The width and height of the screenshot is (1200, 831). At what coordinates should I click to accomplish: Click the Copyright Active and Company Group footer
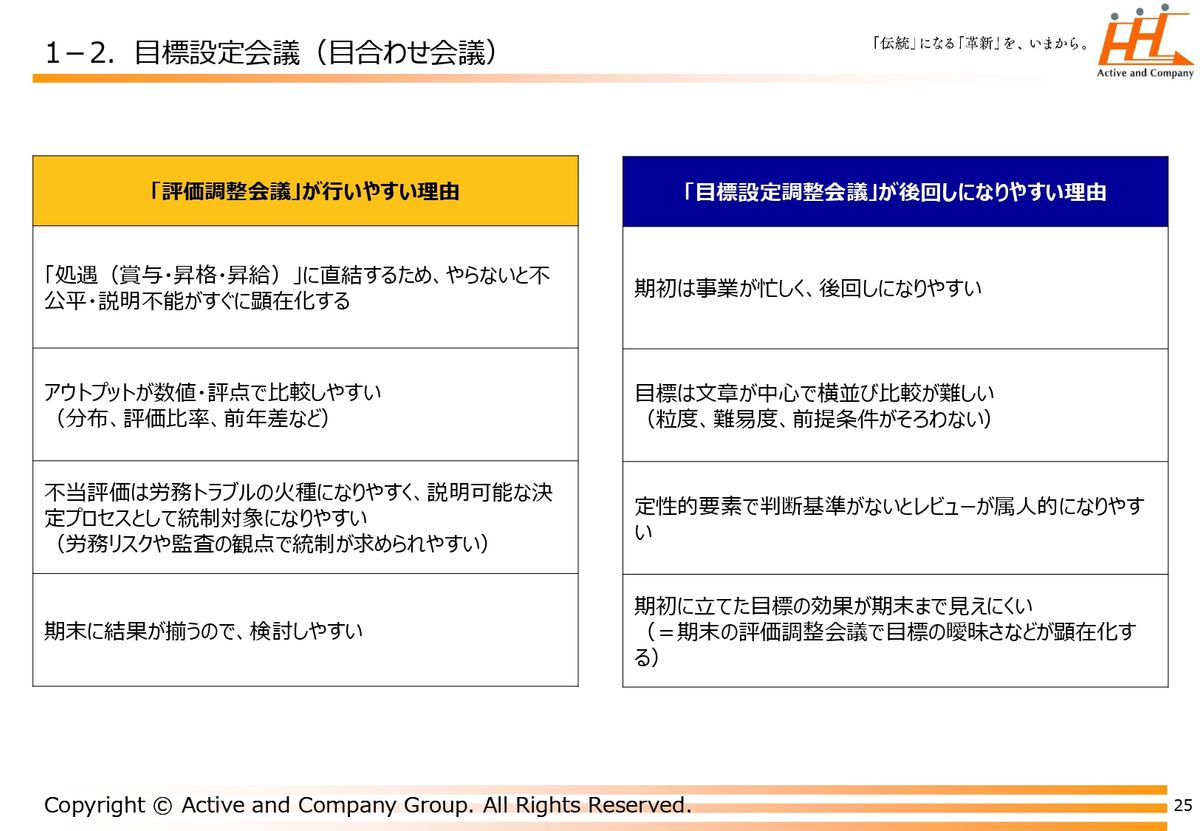tap(367, 805)
